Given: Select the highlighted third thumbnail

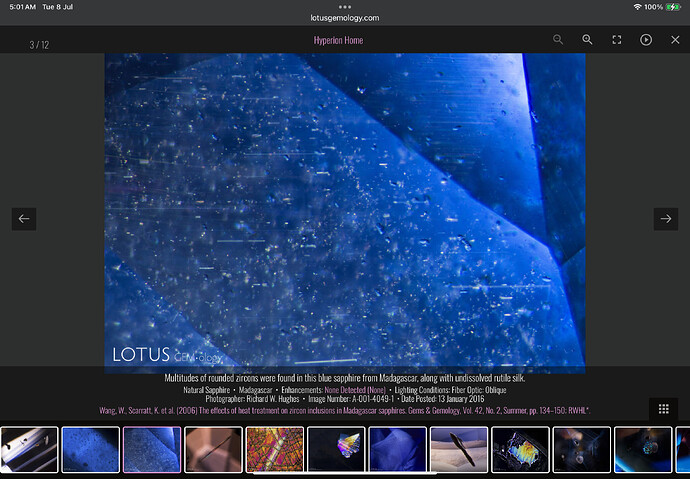Looking at the screenshot, I should [152, 450].
